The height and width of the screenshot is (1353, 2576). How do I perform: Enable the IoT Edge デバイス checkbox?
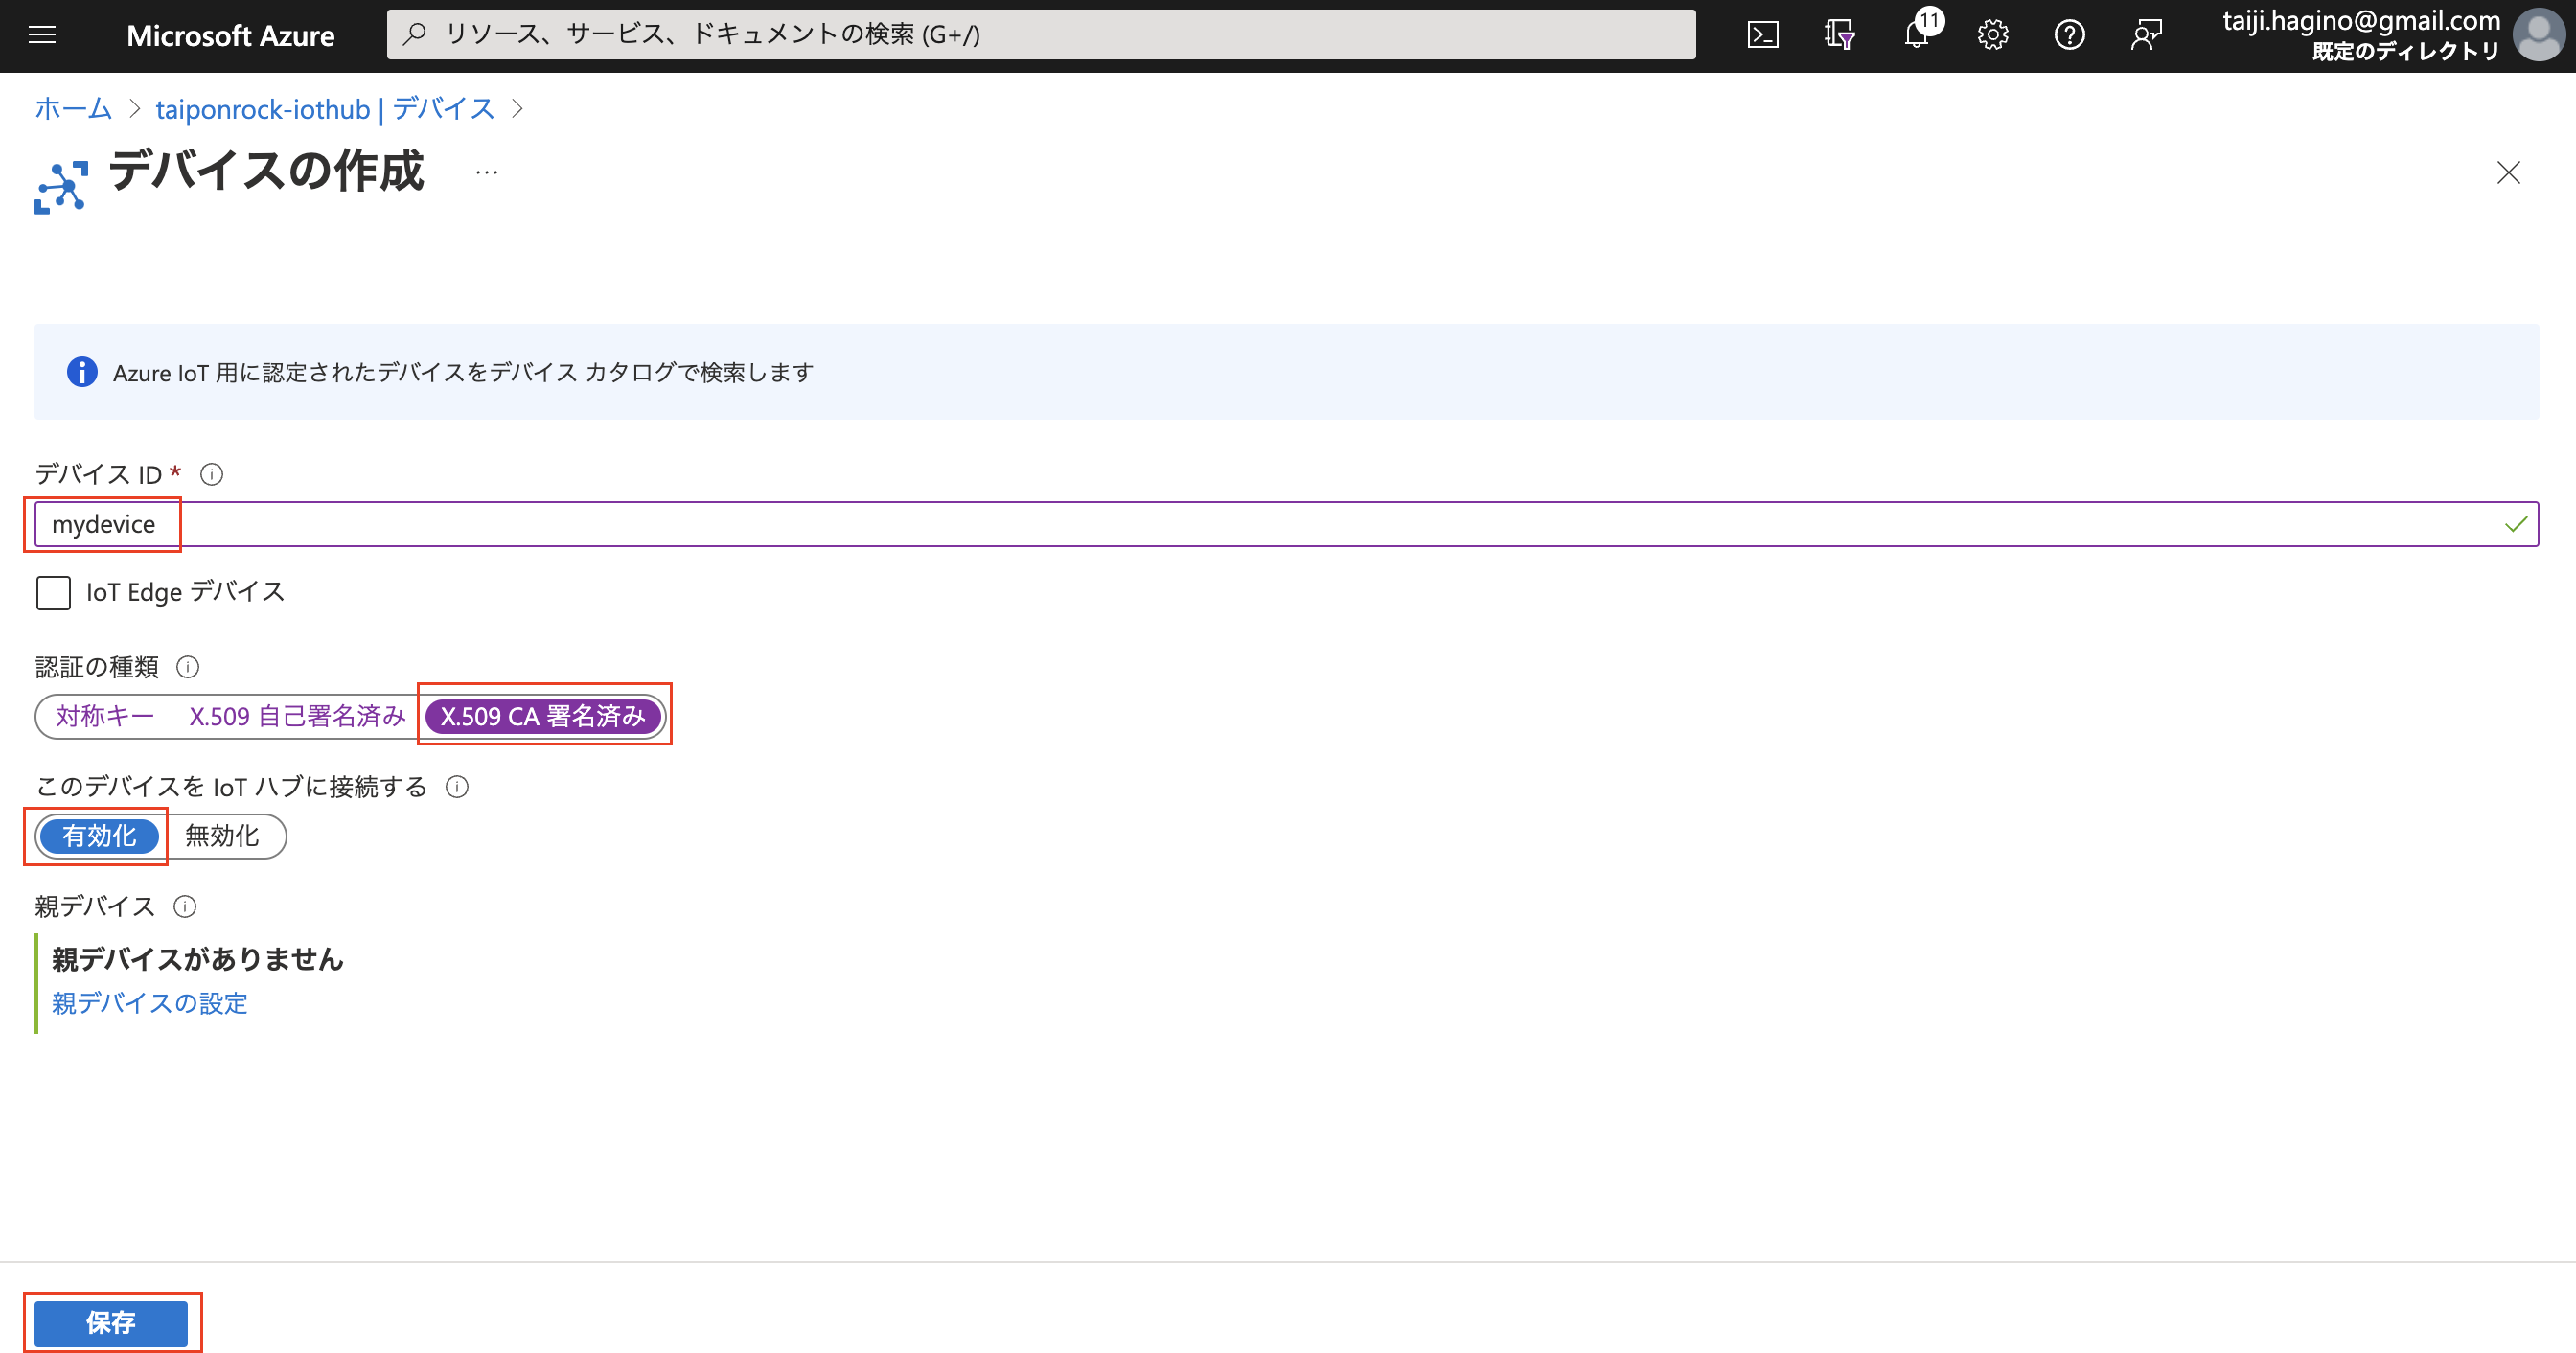53,592
